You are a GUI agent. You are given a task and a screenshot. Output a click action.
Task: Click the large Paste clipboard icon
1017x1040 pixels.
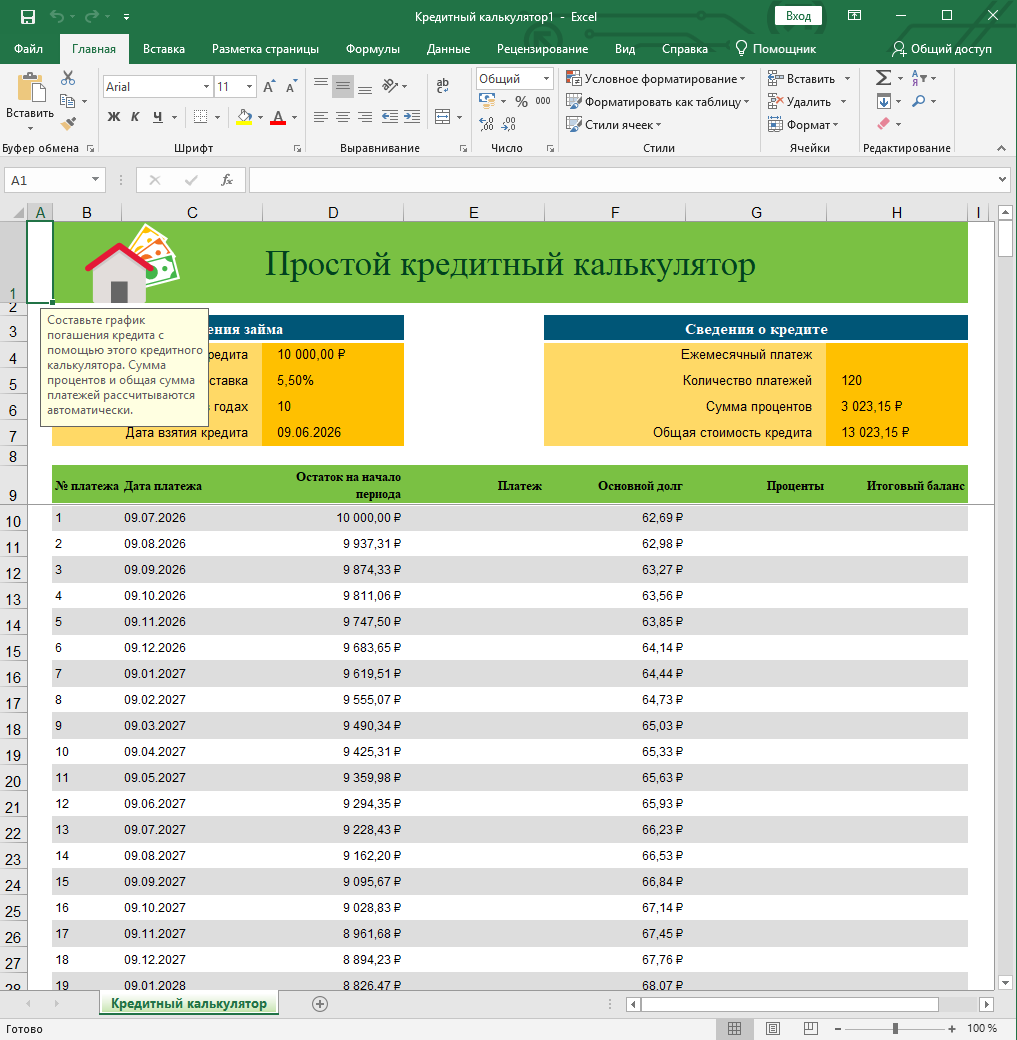(x=30, y=88)
